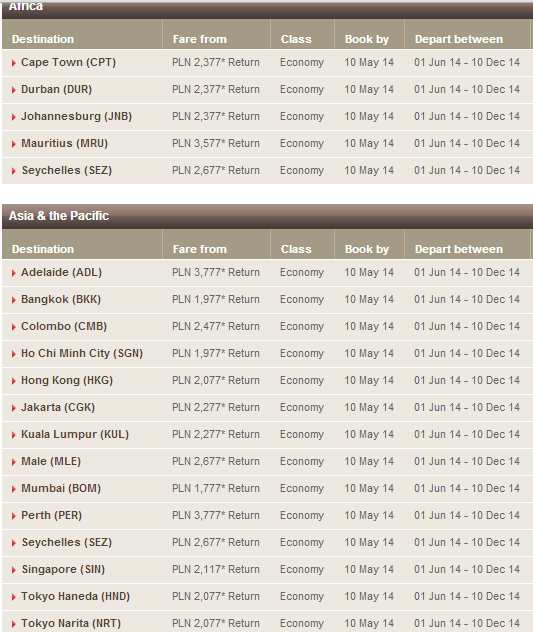Click Destination header in Africa table
Image resolution: width=533 pixels, height=632 pixels.
tap(43, 39)
